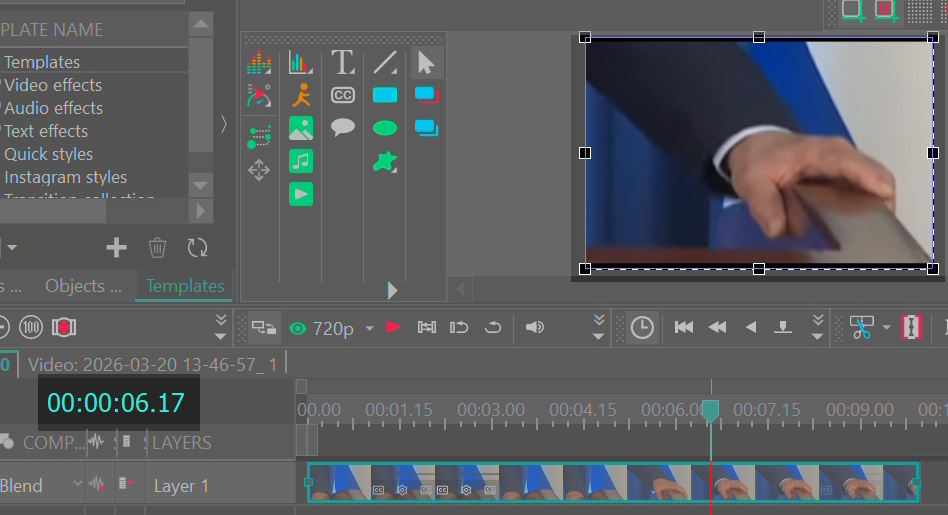Click the timeline playhead marker
Image resolution: width=948 pixels, height=515 pixels.
tap(710, 410)
